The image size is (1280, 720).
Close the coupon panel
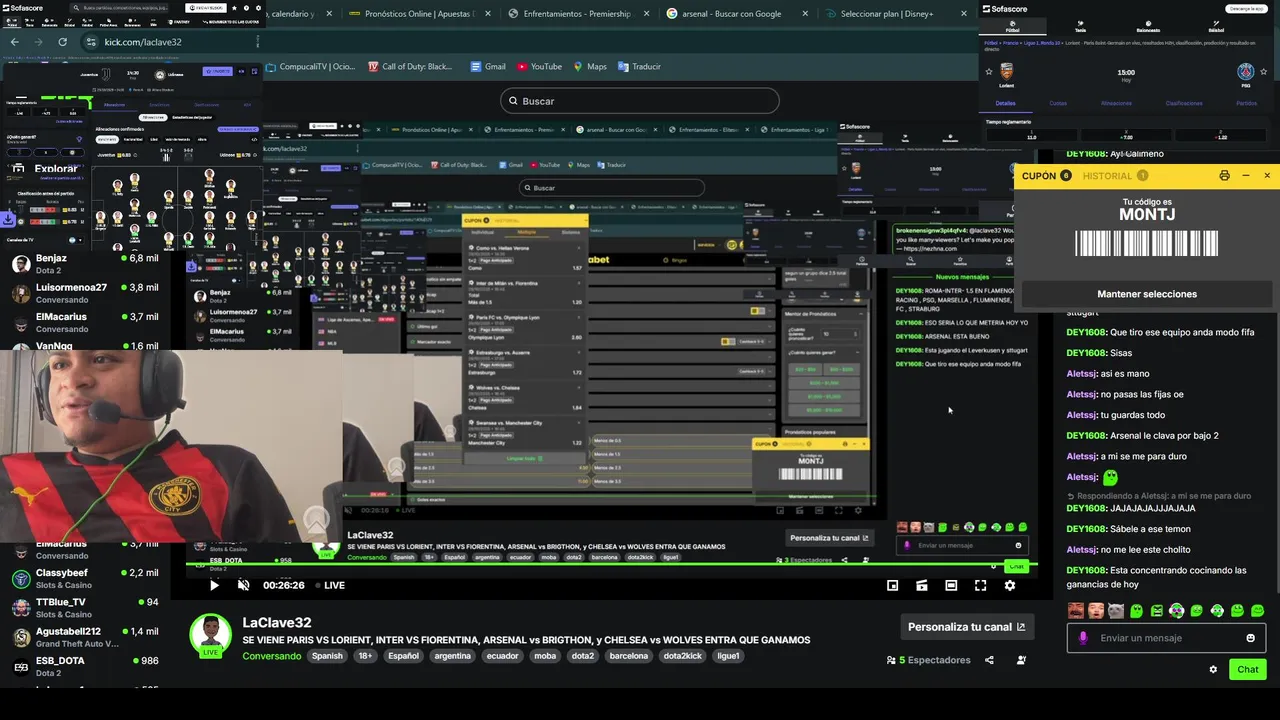tap(1267, 175)
